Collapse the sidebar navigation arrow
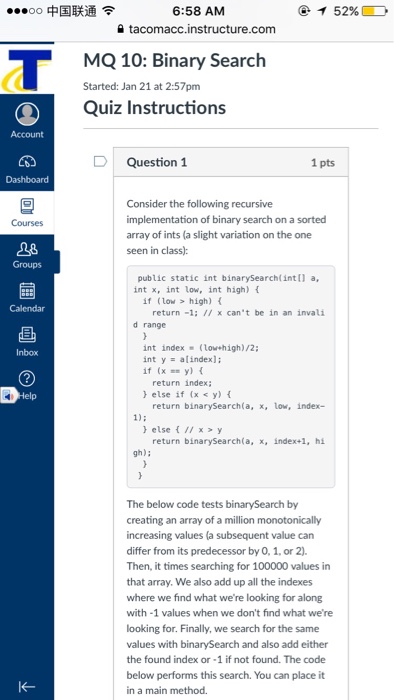The image size is (394, 700). [x=27, y=686]
